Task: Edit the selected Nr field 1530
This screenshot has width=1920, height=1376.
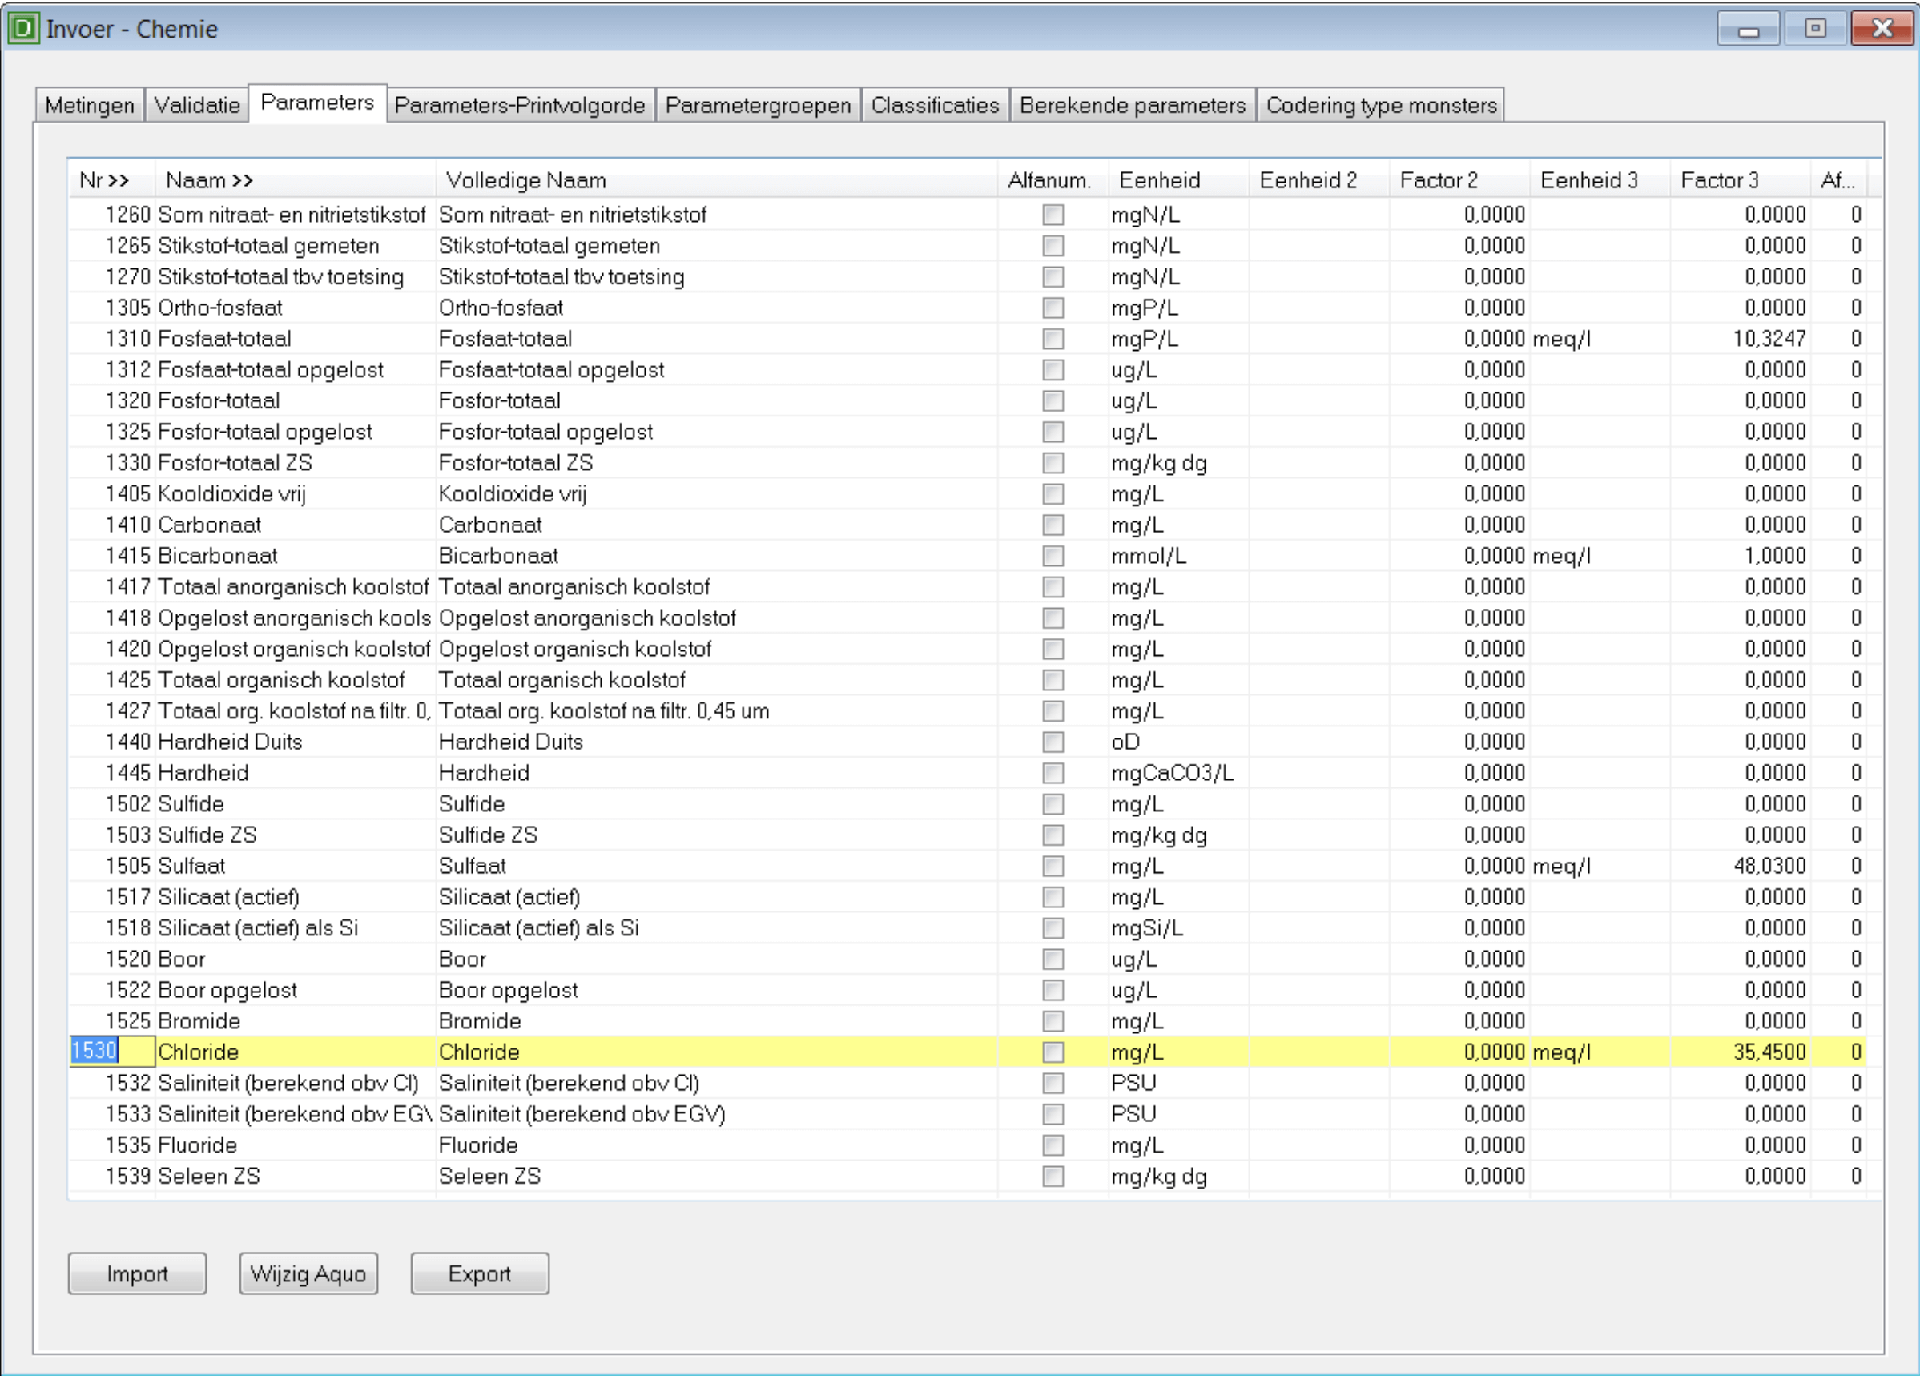Action: [111, 1051]
